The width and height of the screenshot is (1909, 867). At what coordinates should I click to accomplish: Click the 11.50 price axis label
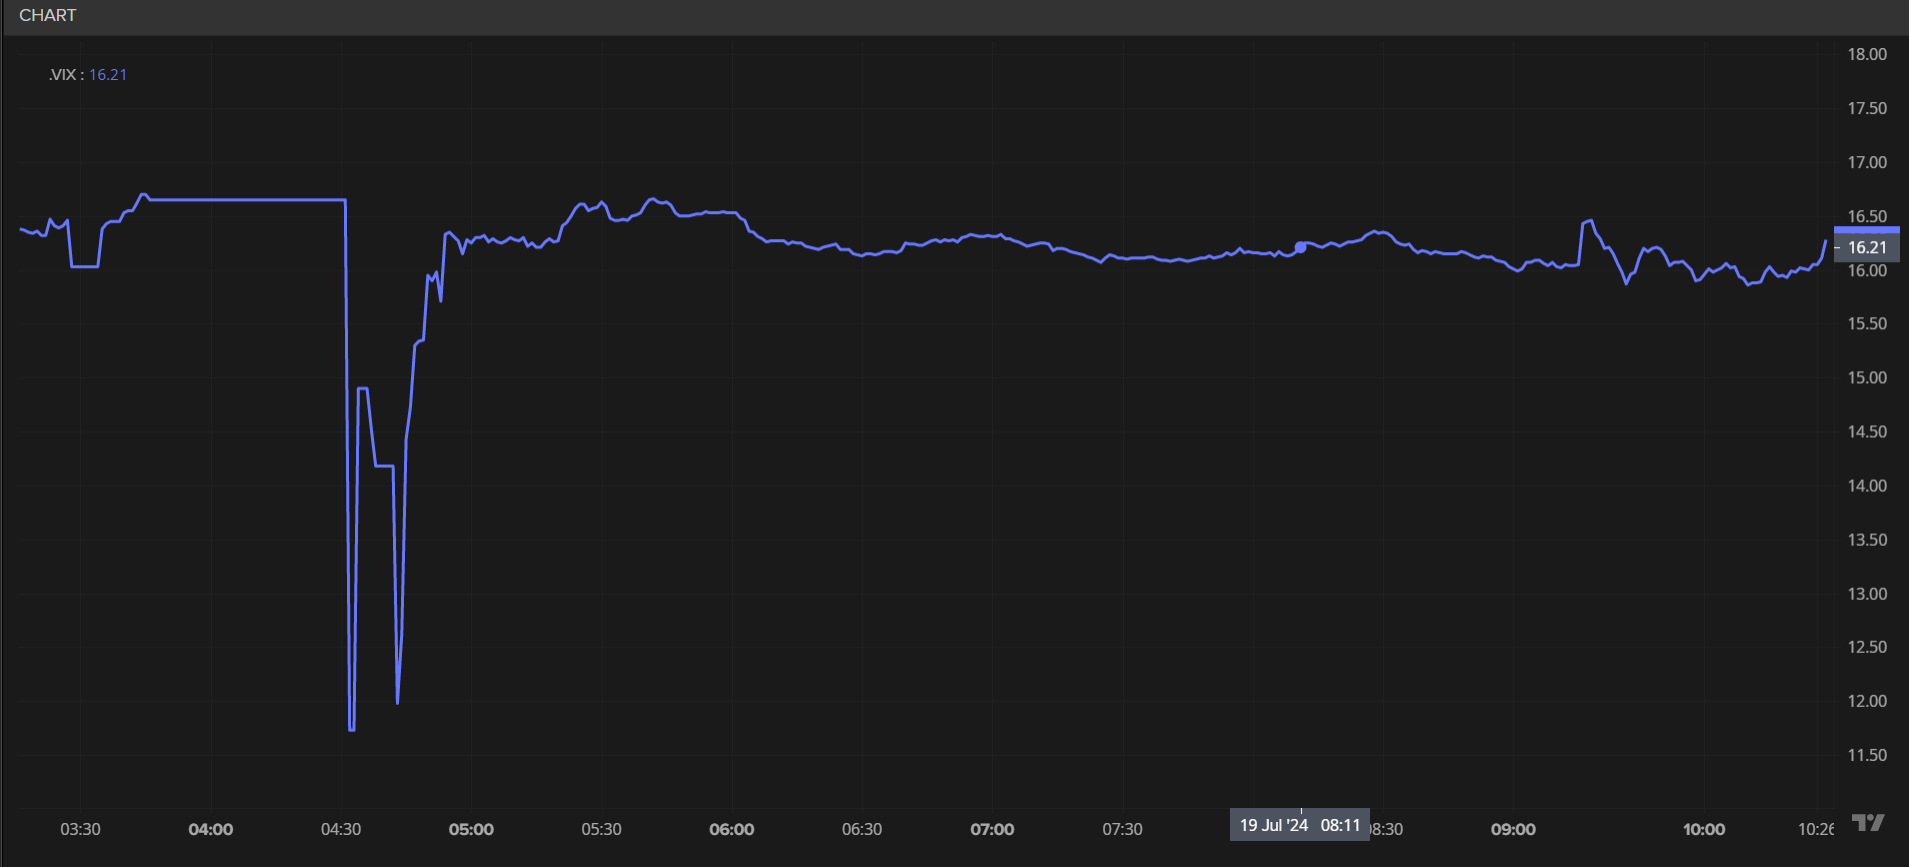[1867, 755]
